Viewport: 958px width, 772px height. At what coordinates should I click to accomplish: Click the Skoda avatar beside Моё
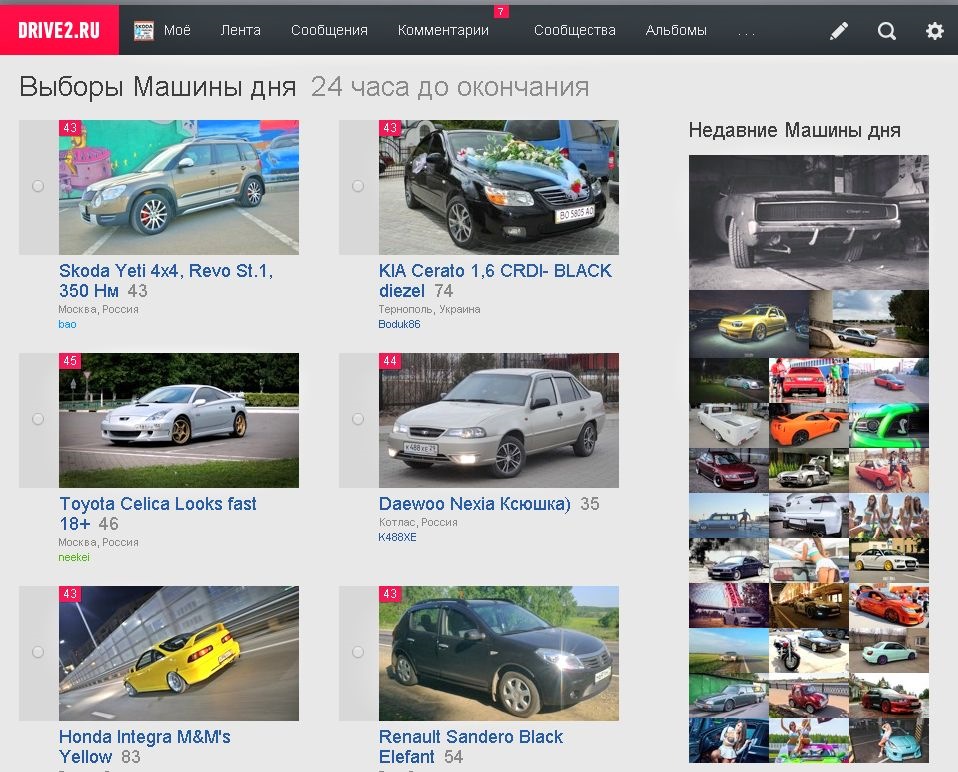pos(144,31)
